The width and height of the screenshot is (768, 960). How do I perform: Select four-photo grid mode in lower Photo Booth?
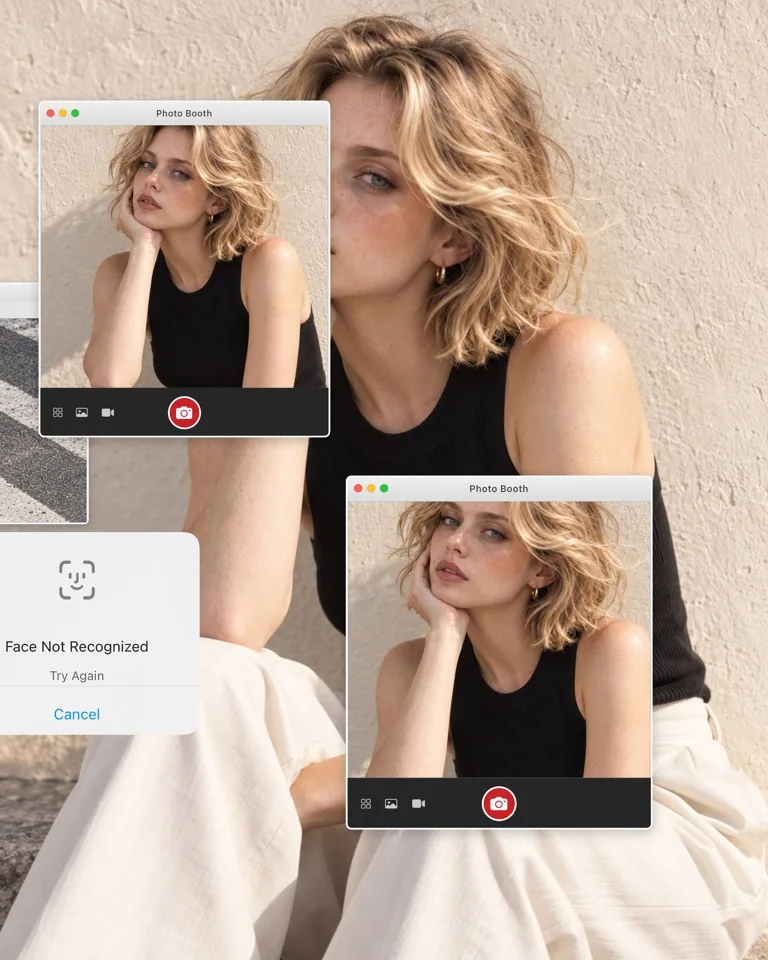click(366, 803)
